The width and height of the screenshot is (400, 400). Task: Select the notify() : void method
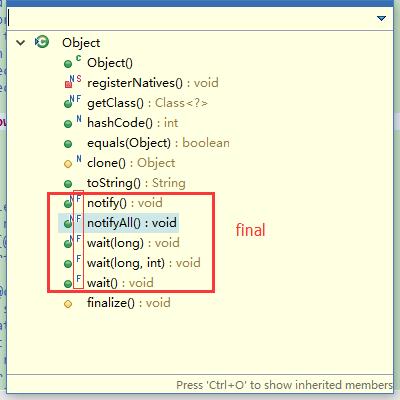[125, 203]
